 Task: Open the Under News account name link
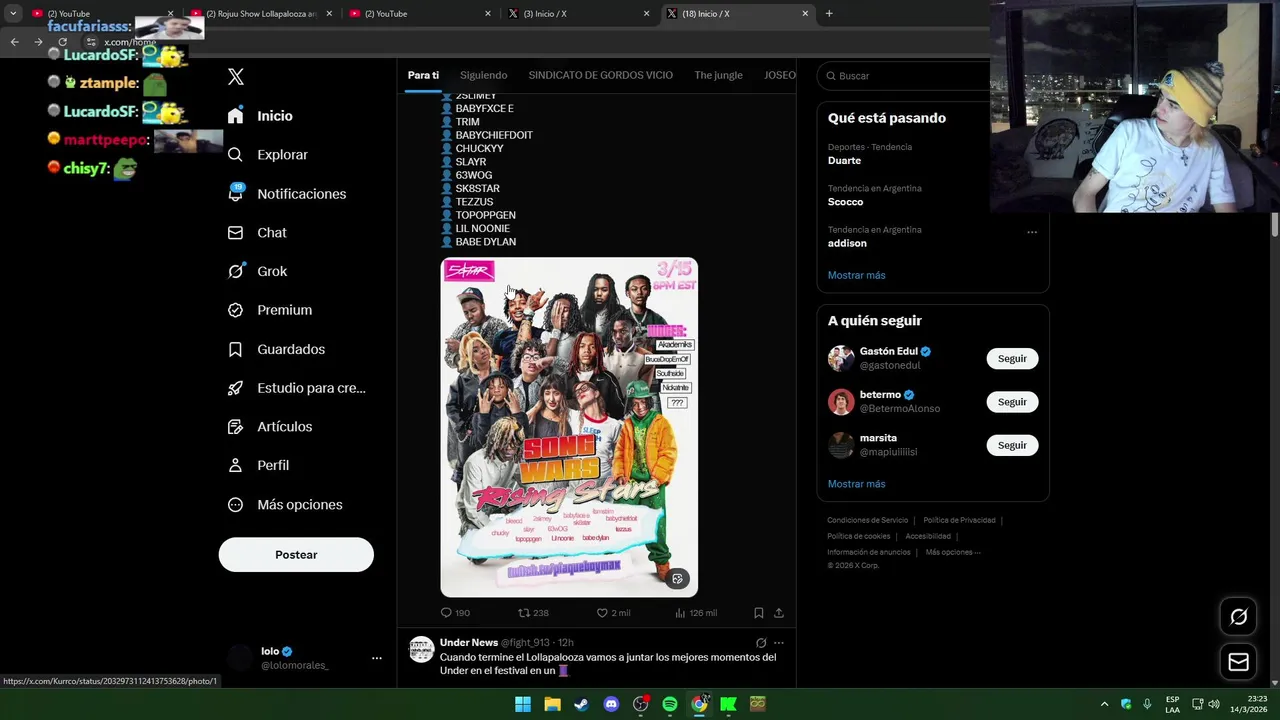click(x=469, y=642)
